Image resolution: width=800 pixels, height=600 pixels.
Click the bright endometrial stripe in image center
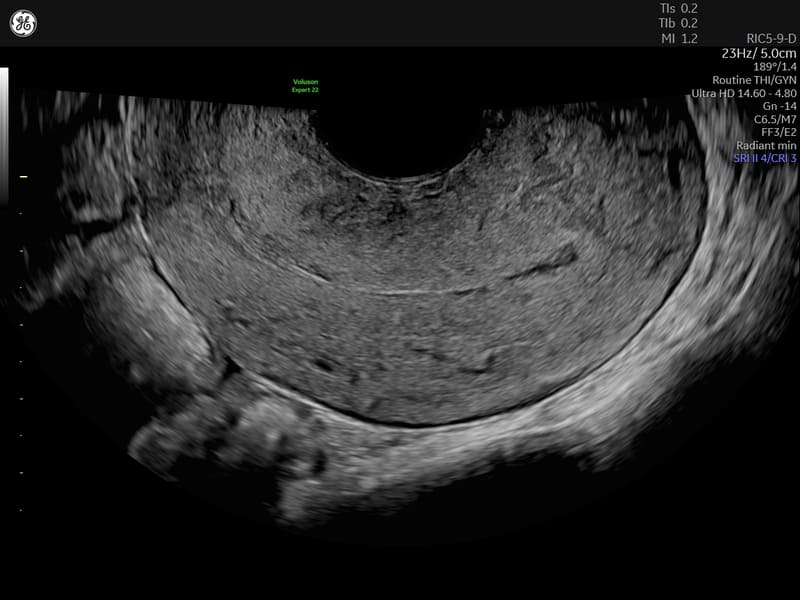tap(420, 290)
